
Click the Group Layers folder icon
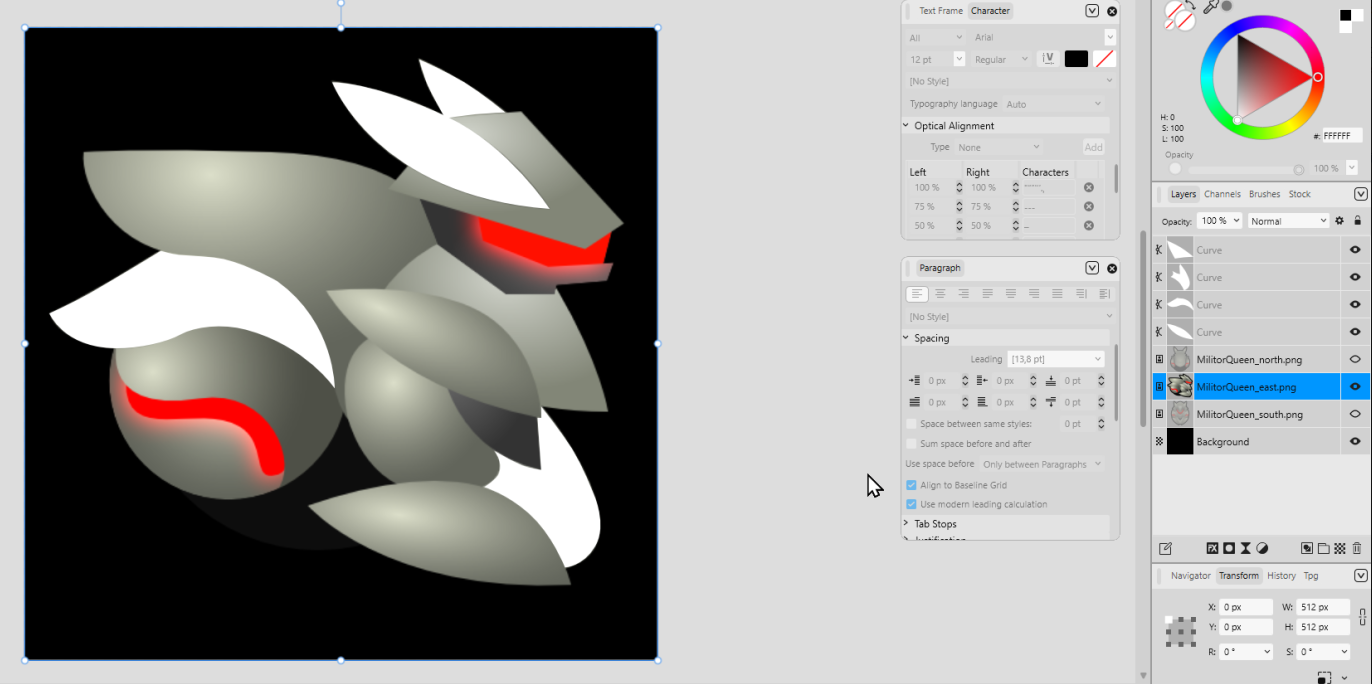[1323, 548]
